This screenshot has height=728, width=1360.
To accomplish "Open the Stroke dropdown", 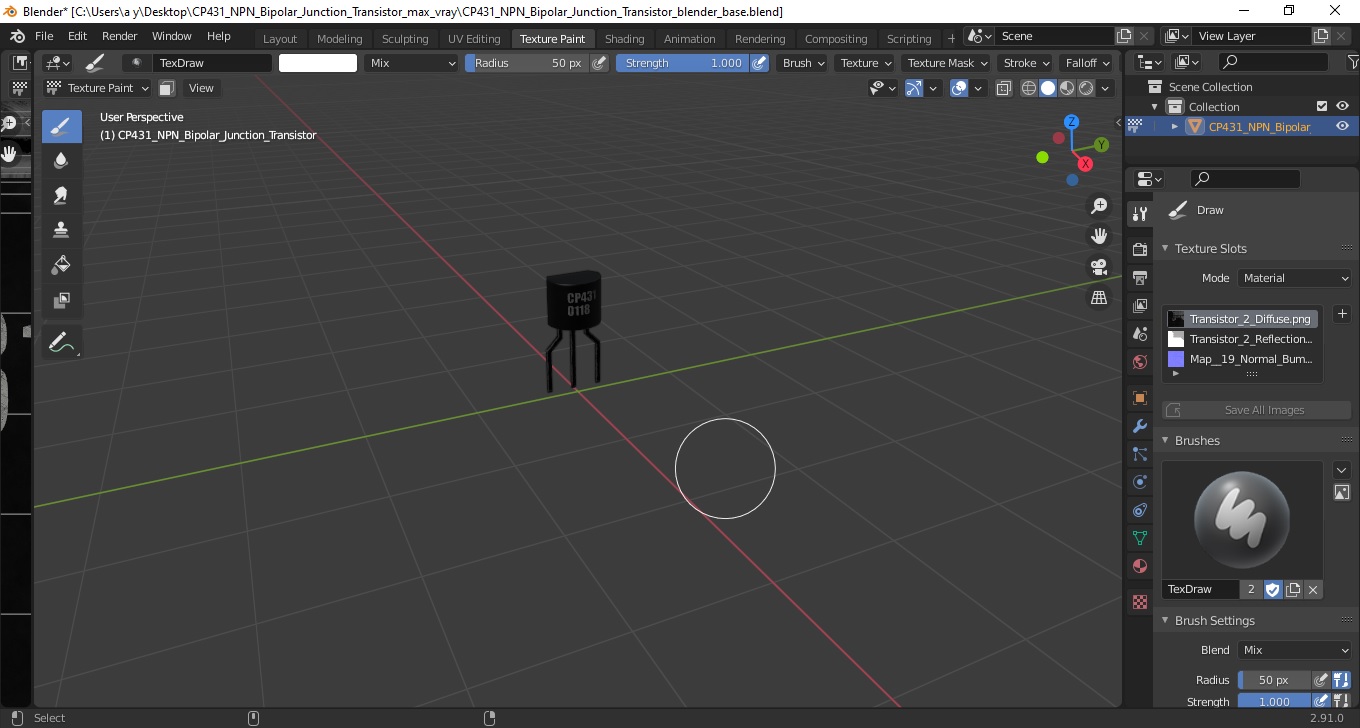I will point(1026,63).
